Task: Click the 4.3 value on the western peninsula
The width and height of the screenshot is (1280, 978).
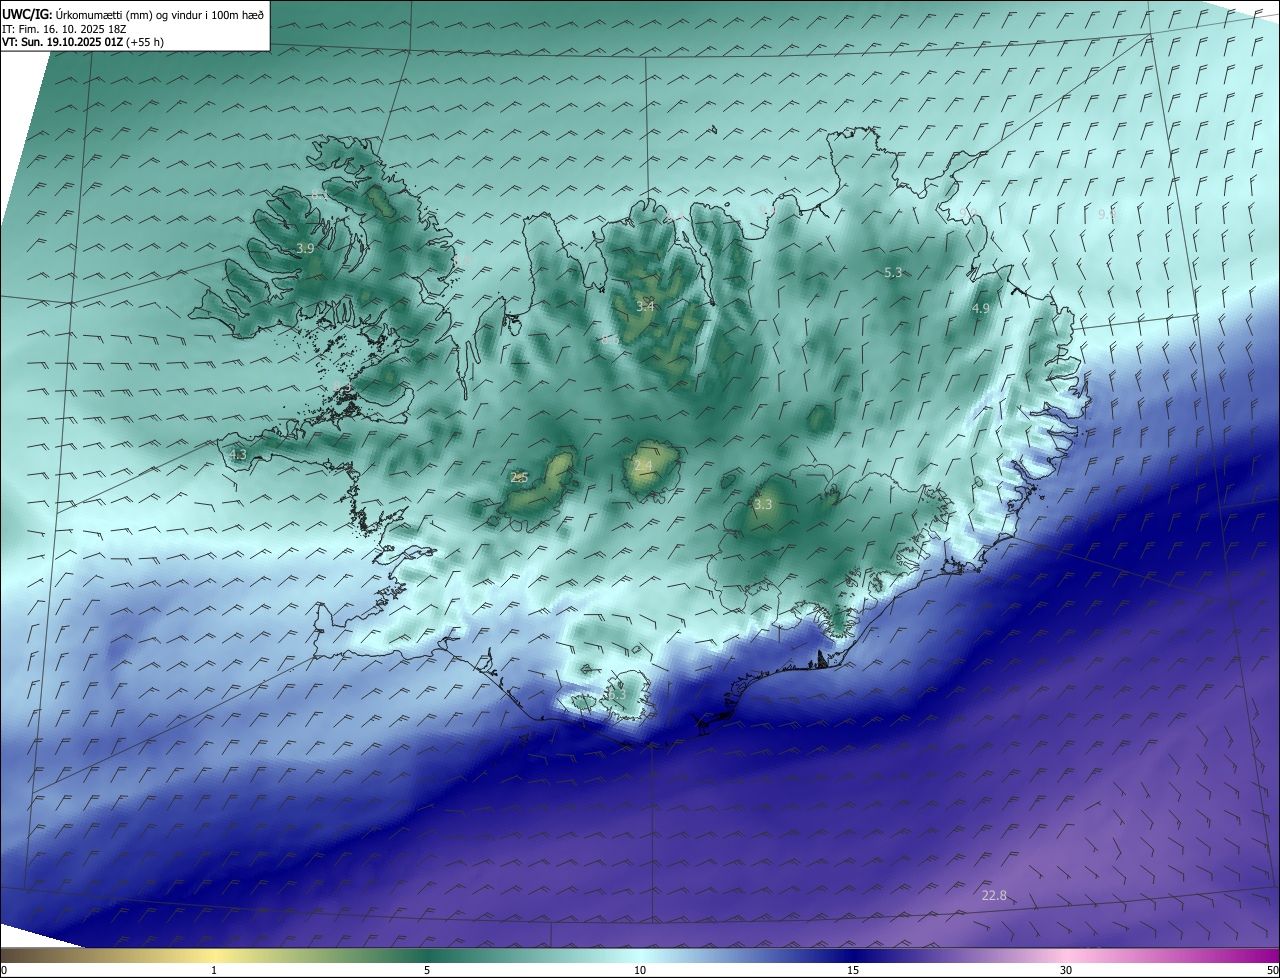Action: click(x=237, y=454)
